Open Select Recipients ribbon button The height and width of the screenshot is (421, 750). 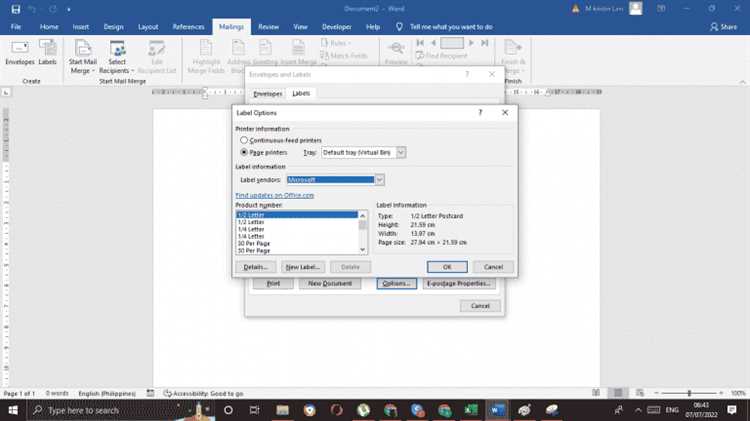[x=117, y=57]
